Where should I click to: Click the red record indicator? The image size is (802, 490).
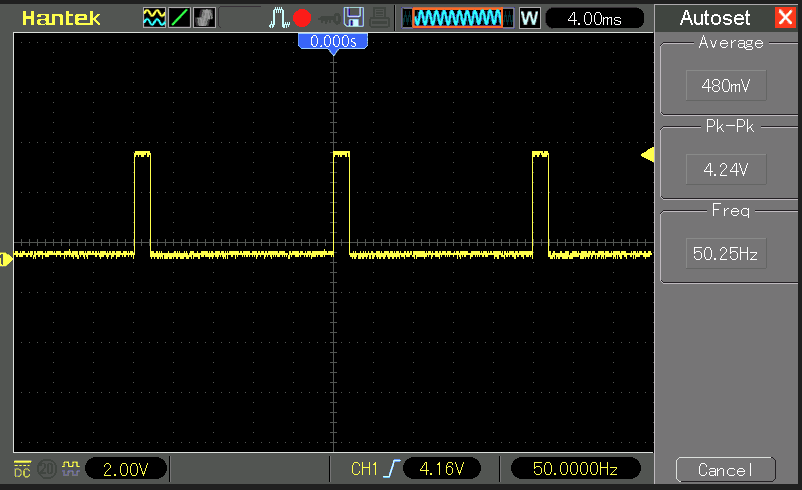coord(303,18)
